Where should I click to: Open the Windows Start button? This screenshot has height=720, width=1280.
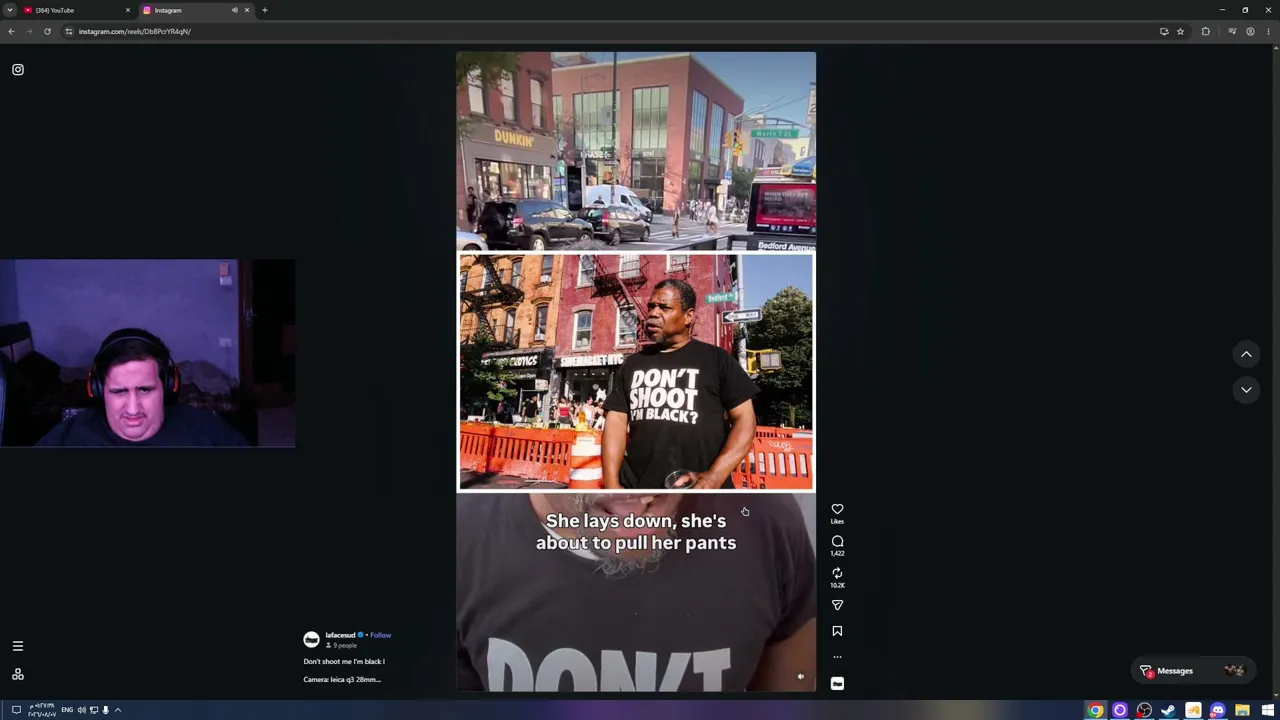click(x=1268, y=710)
